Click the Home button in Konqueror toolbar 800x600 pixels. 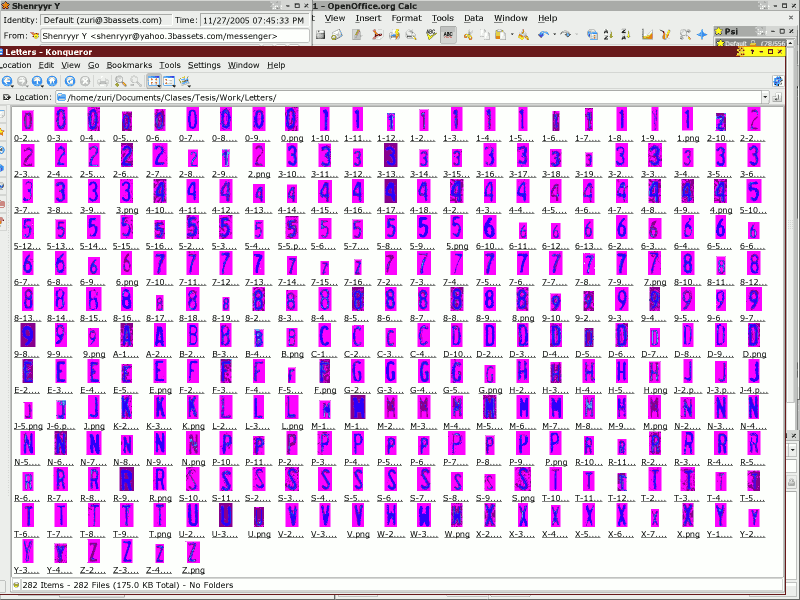(52, 81)
